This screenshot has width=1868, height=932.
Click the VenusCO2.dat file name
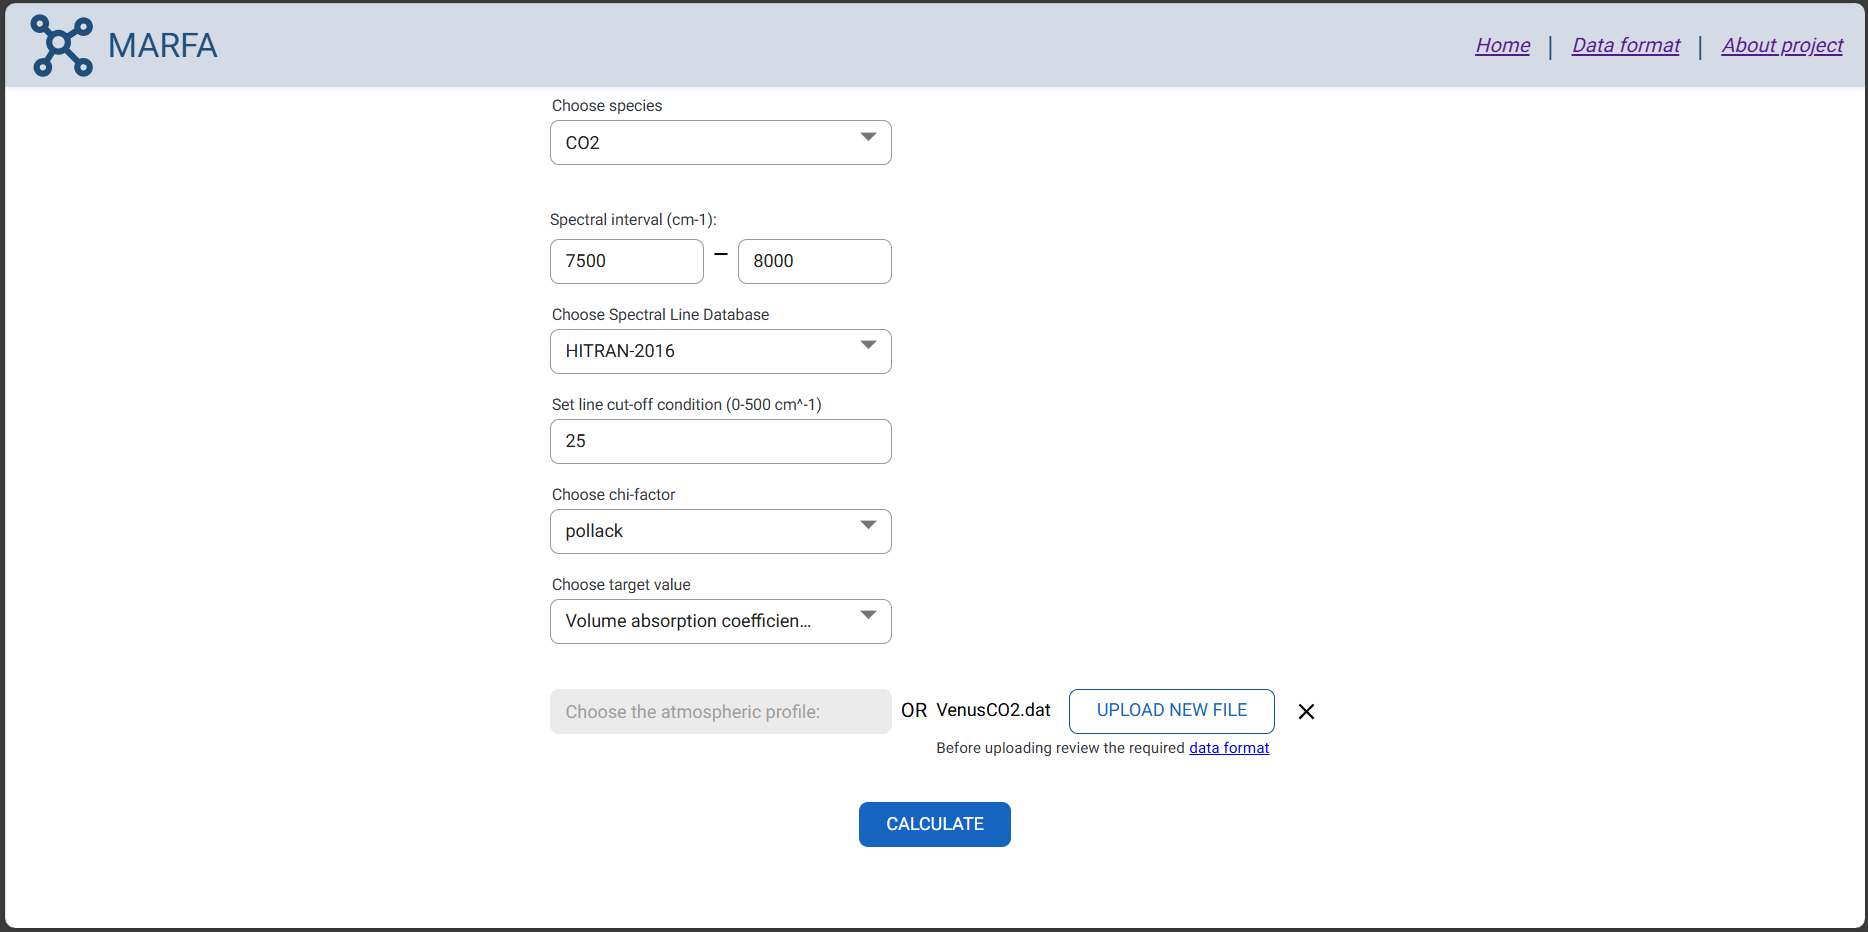tap(993, 711)
